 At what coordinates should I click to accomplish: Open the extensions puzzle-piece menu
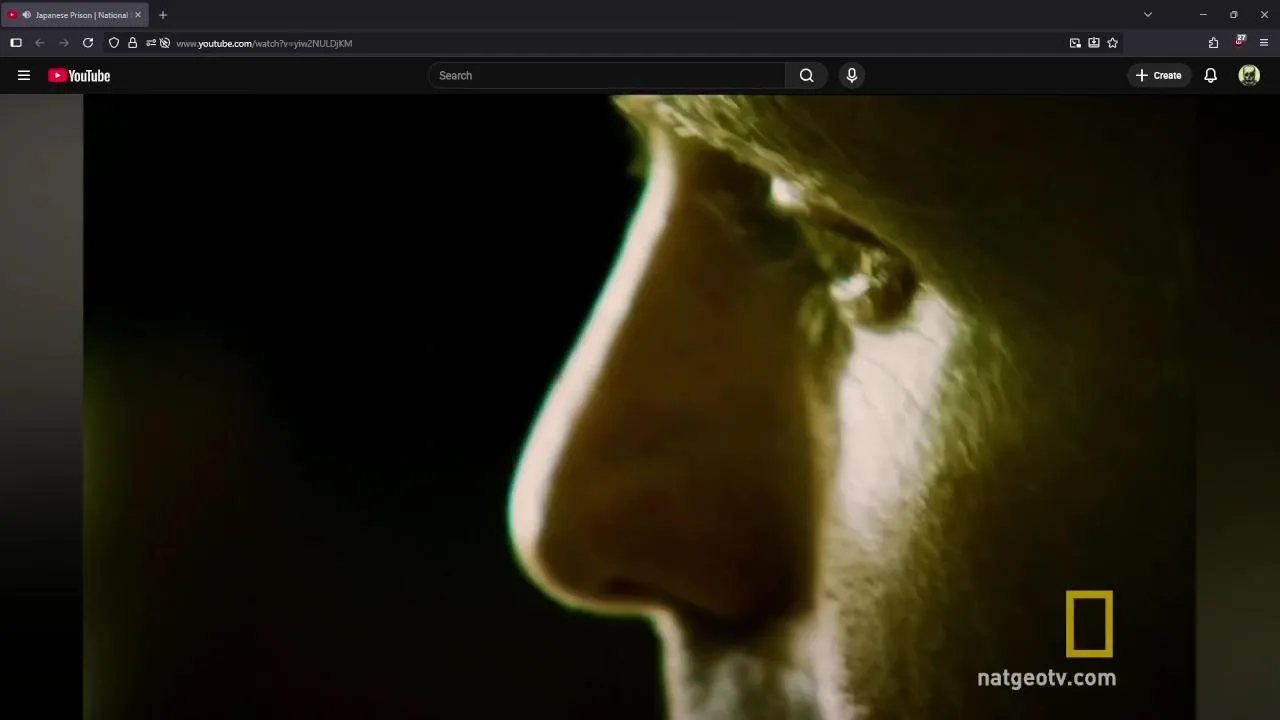pos(1213,43)
